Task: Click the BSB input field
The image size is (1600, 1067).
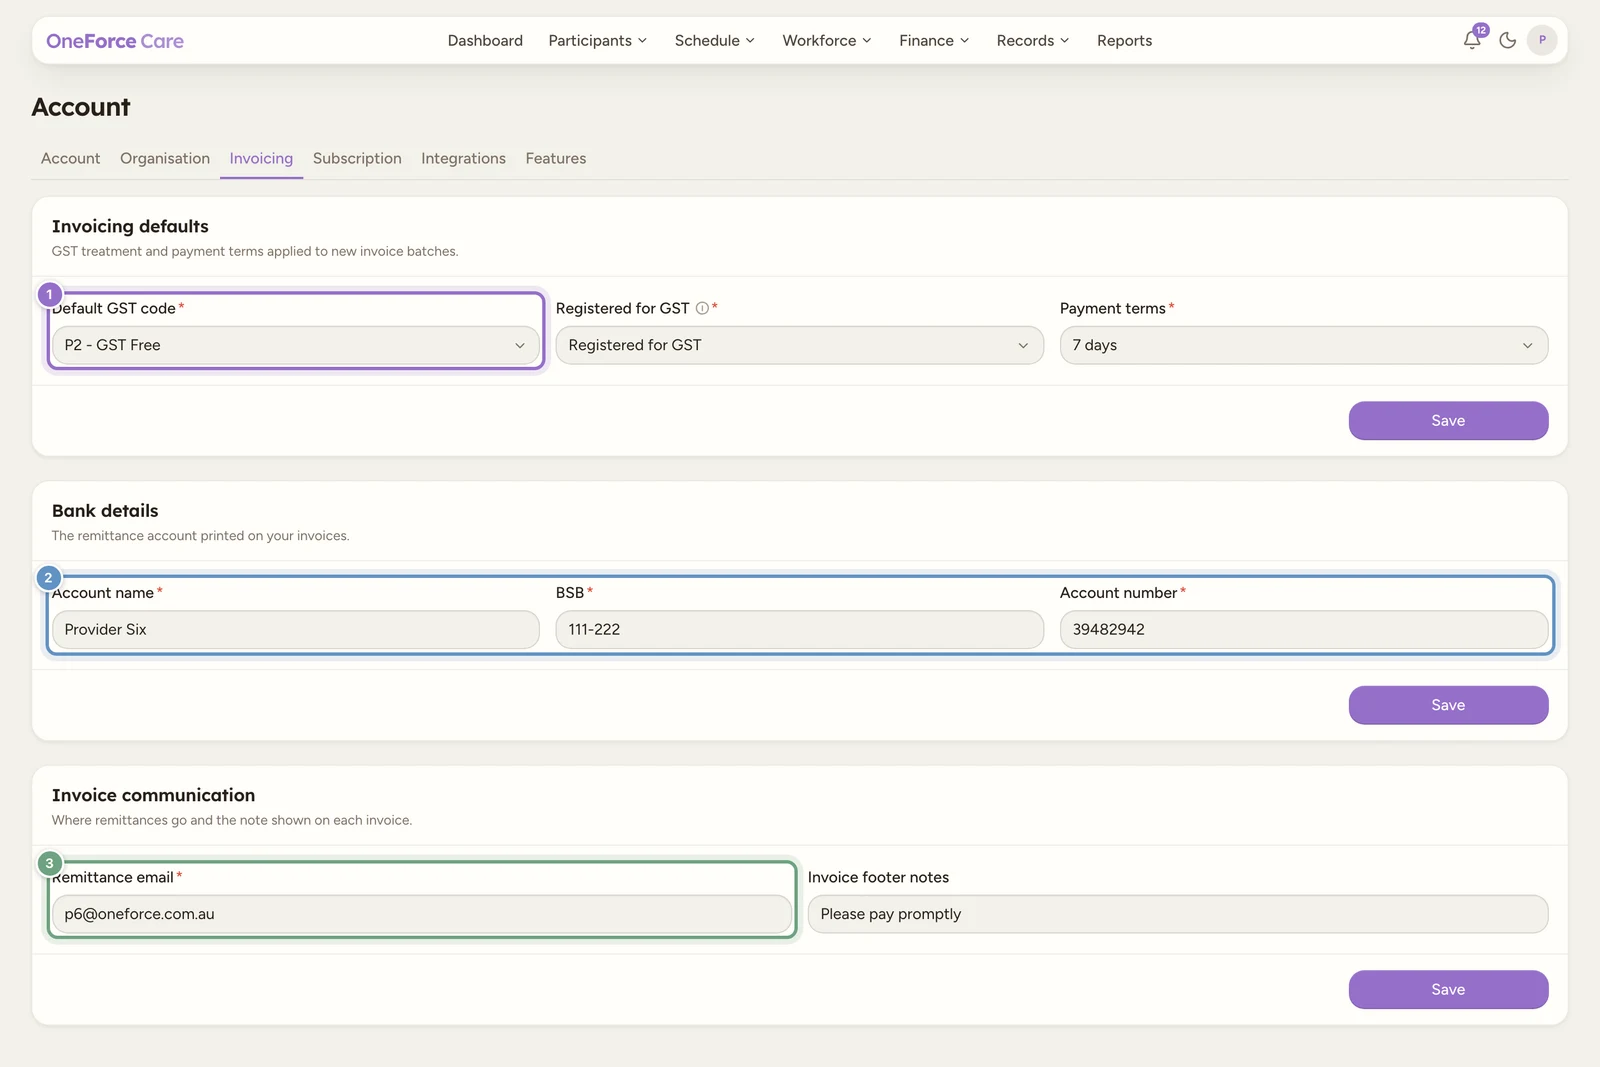Action: pos(800,630)
